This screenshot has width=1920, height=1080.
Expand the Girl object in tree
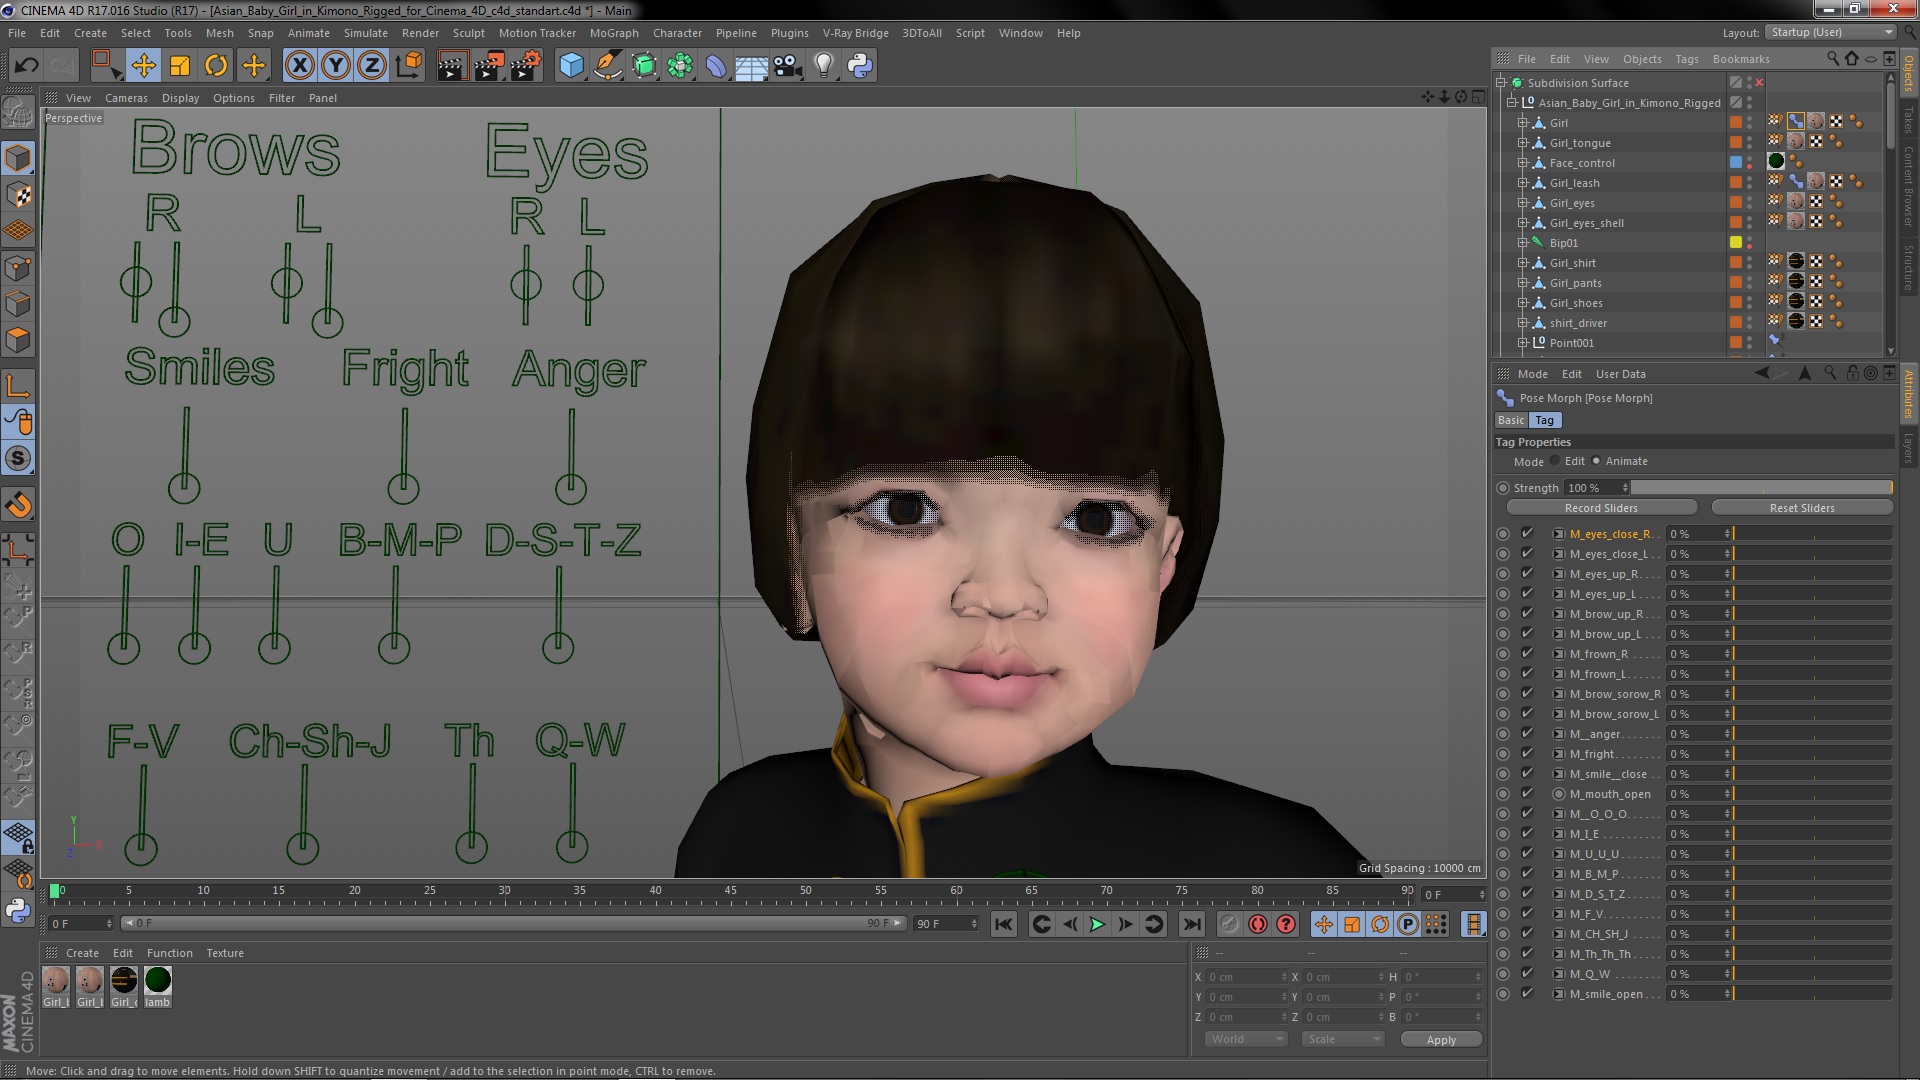(1523, 123)
